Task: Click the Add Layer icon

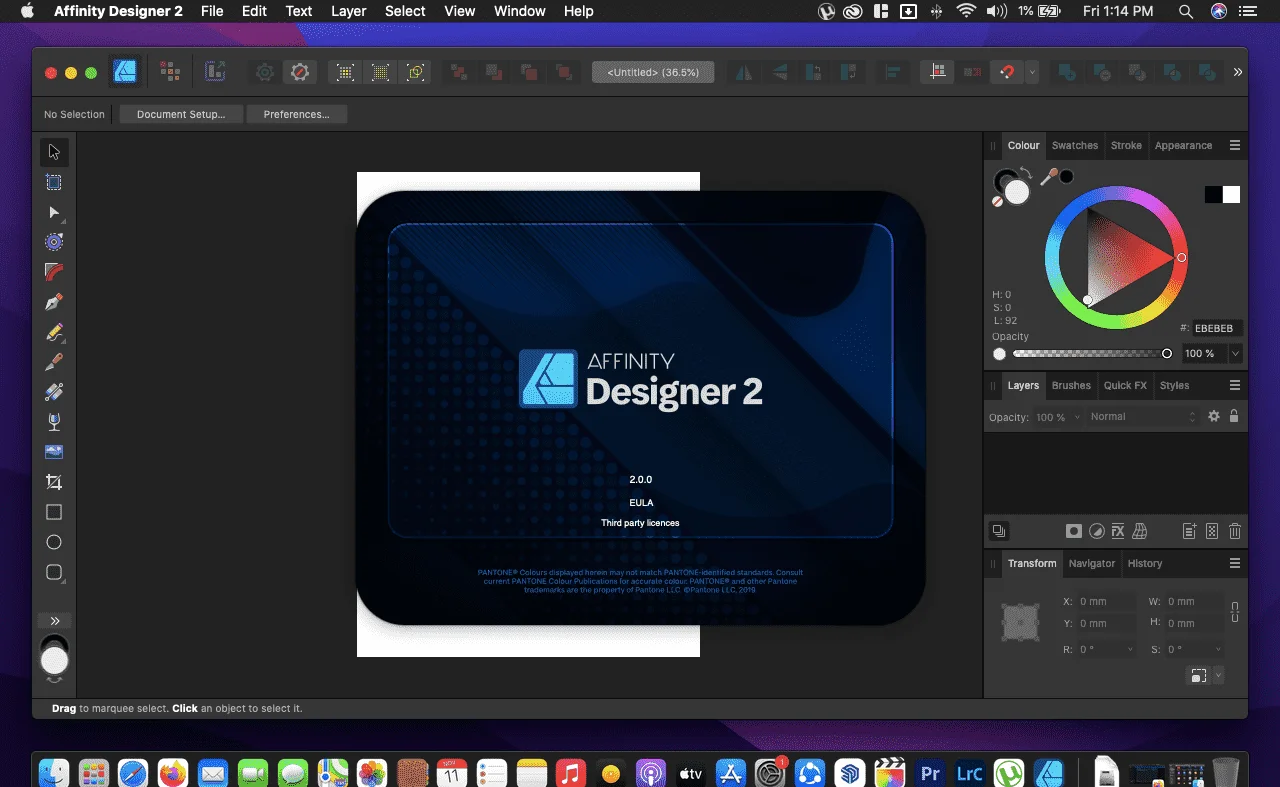Action: 1189,531
